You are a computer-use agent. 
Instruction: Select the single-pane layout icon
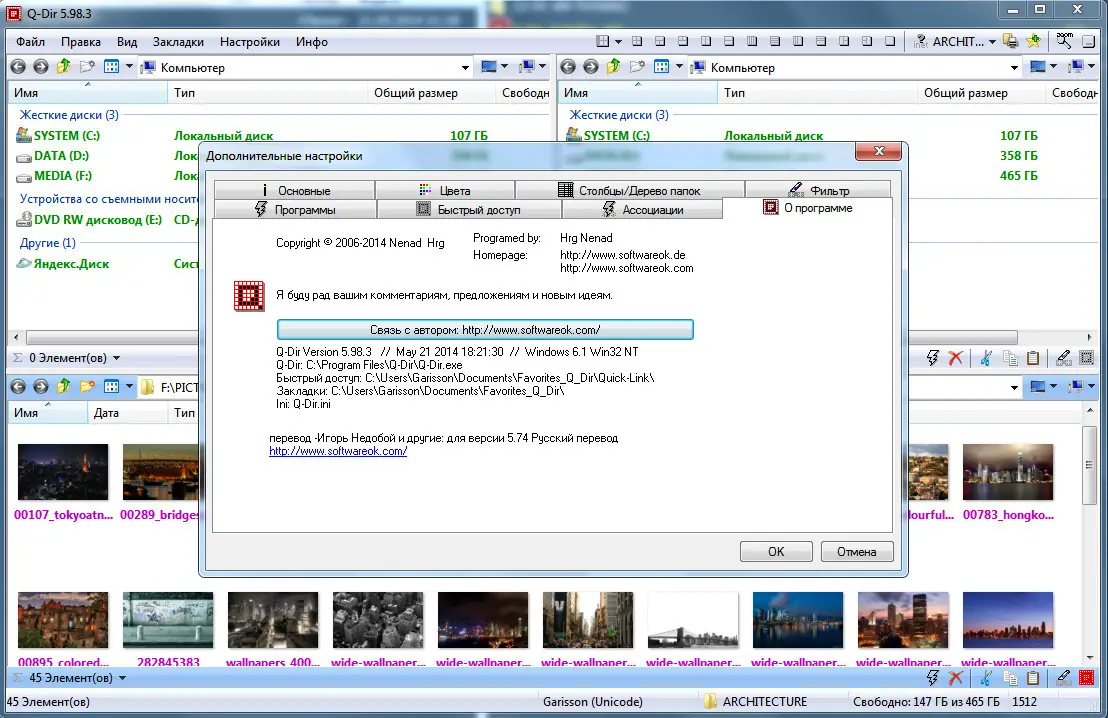coord(890,41)
